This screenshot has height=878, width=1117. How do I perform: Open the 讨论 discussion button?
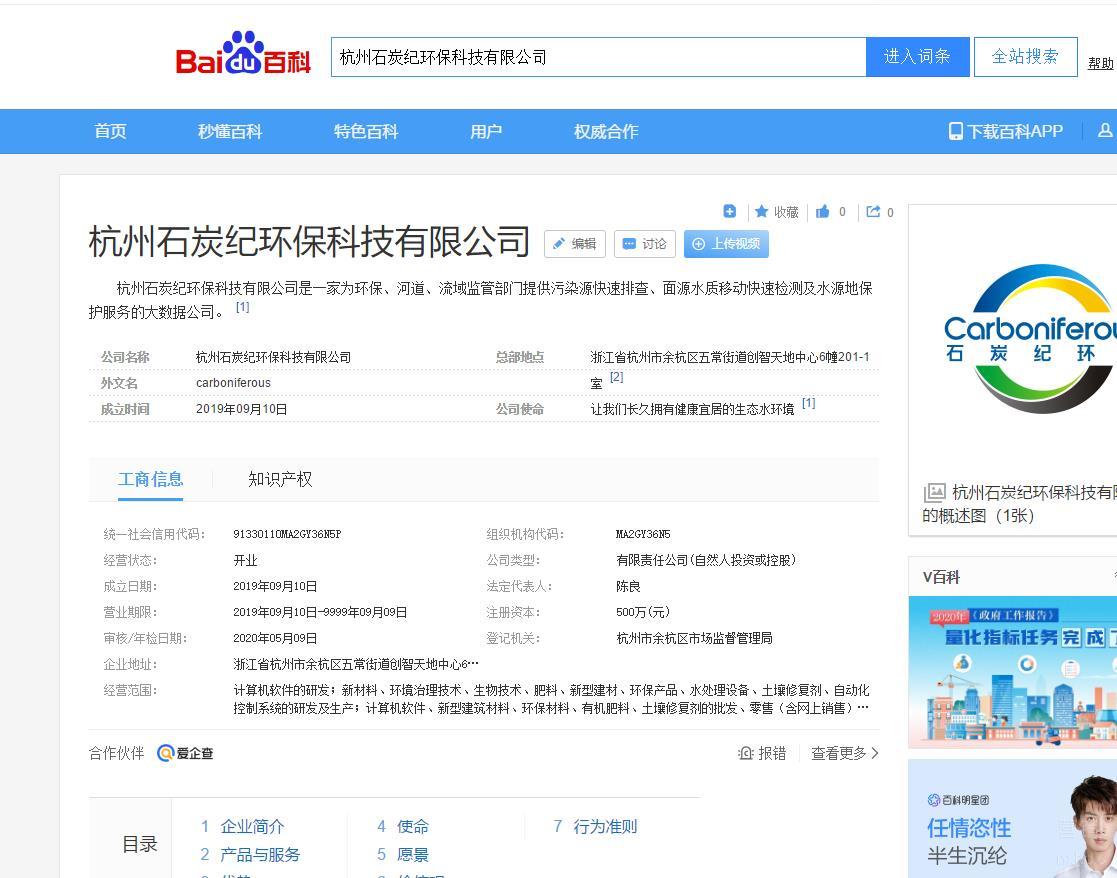(x=644, y=244)
